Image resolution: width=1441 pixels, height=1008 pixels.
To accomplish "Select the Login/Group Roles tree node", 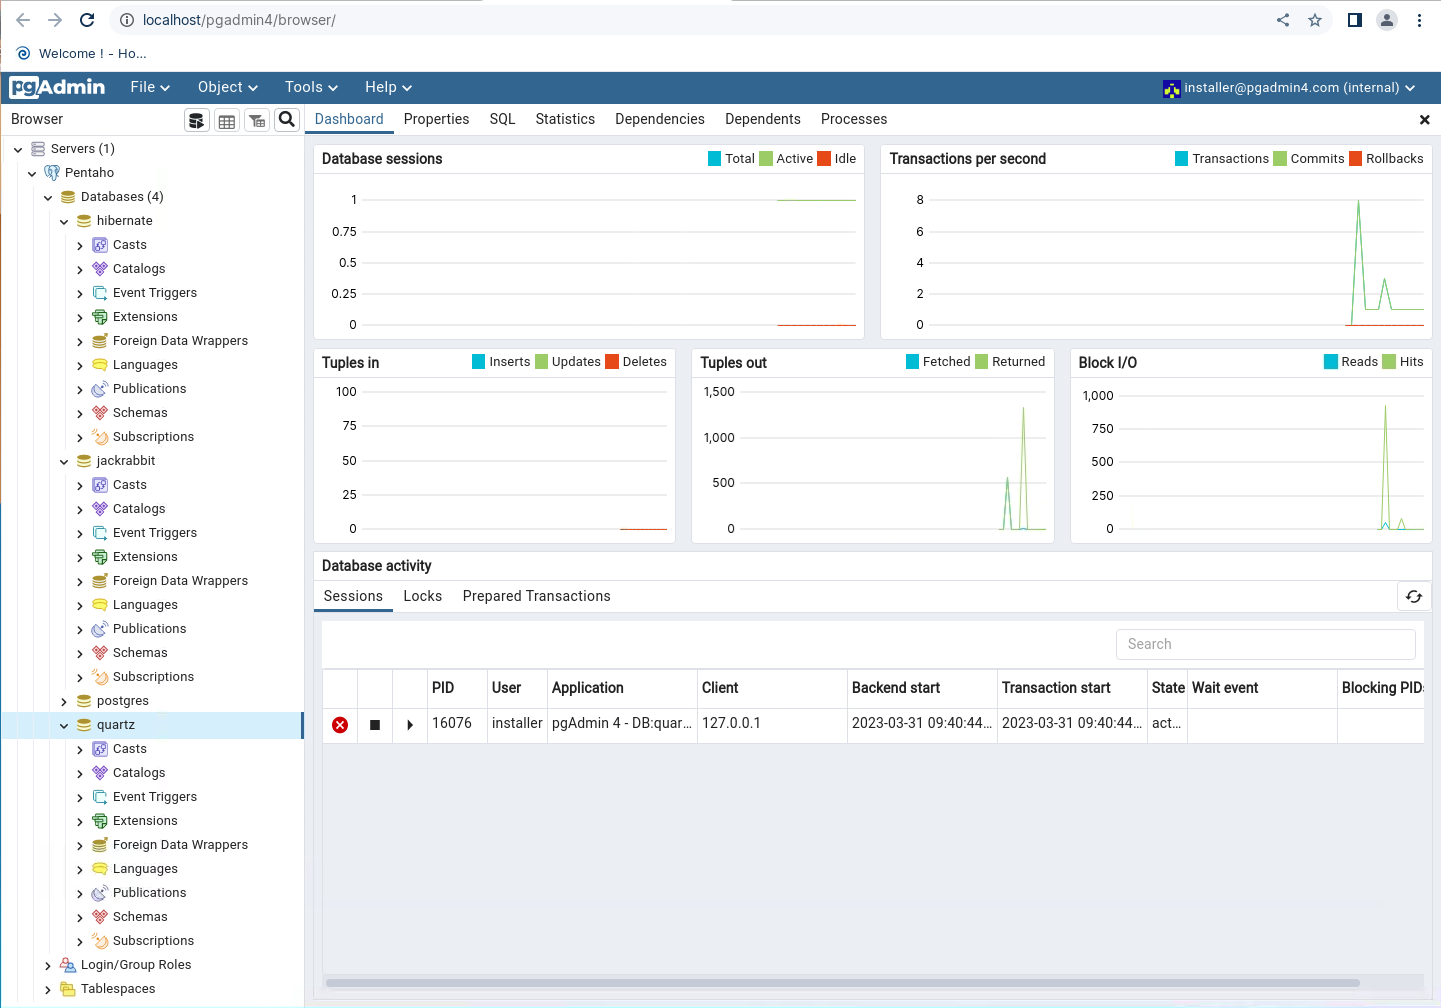I will [136, 965].
